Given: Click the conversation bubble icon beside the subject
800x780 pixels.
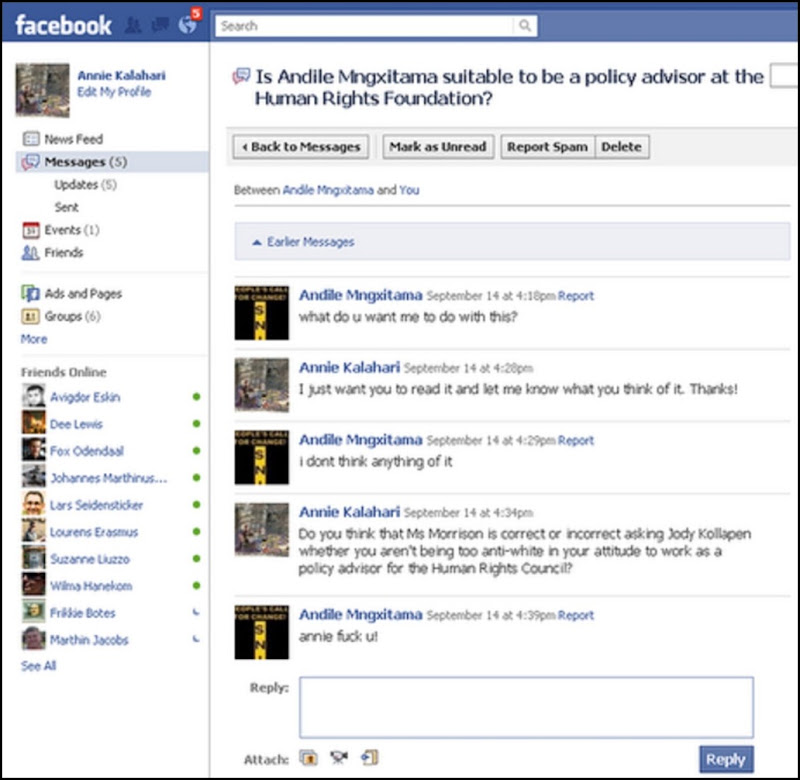Looking at the screenshot, I should point(241,76).
